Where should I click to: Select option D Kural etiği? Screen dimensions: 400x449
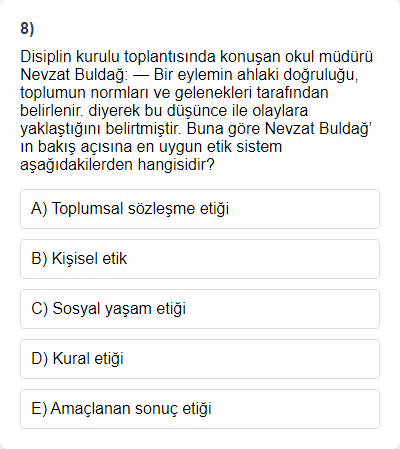(x=200, y=359)
